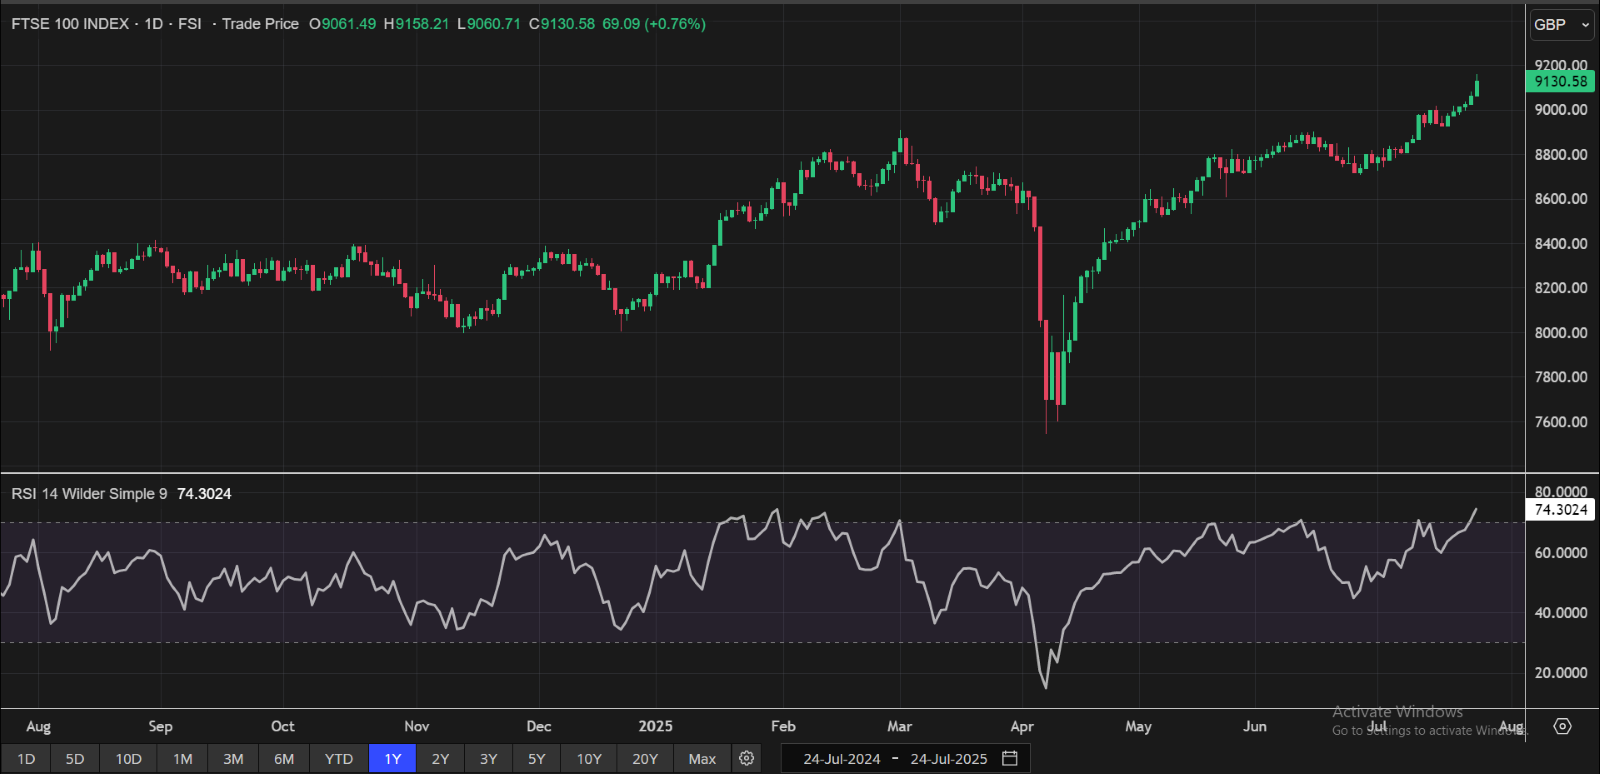Expand the GBP currency dropdown
This screenshot has height=774, width=1600.
[x=1562, y=25]
